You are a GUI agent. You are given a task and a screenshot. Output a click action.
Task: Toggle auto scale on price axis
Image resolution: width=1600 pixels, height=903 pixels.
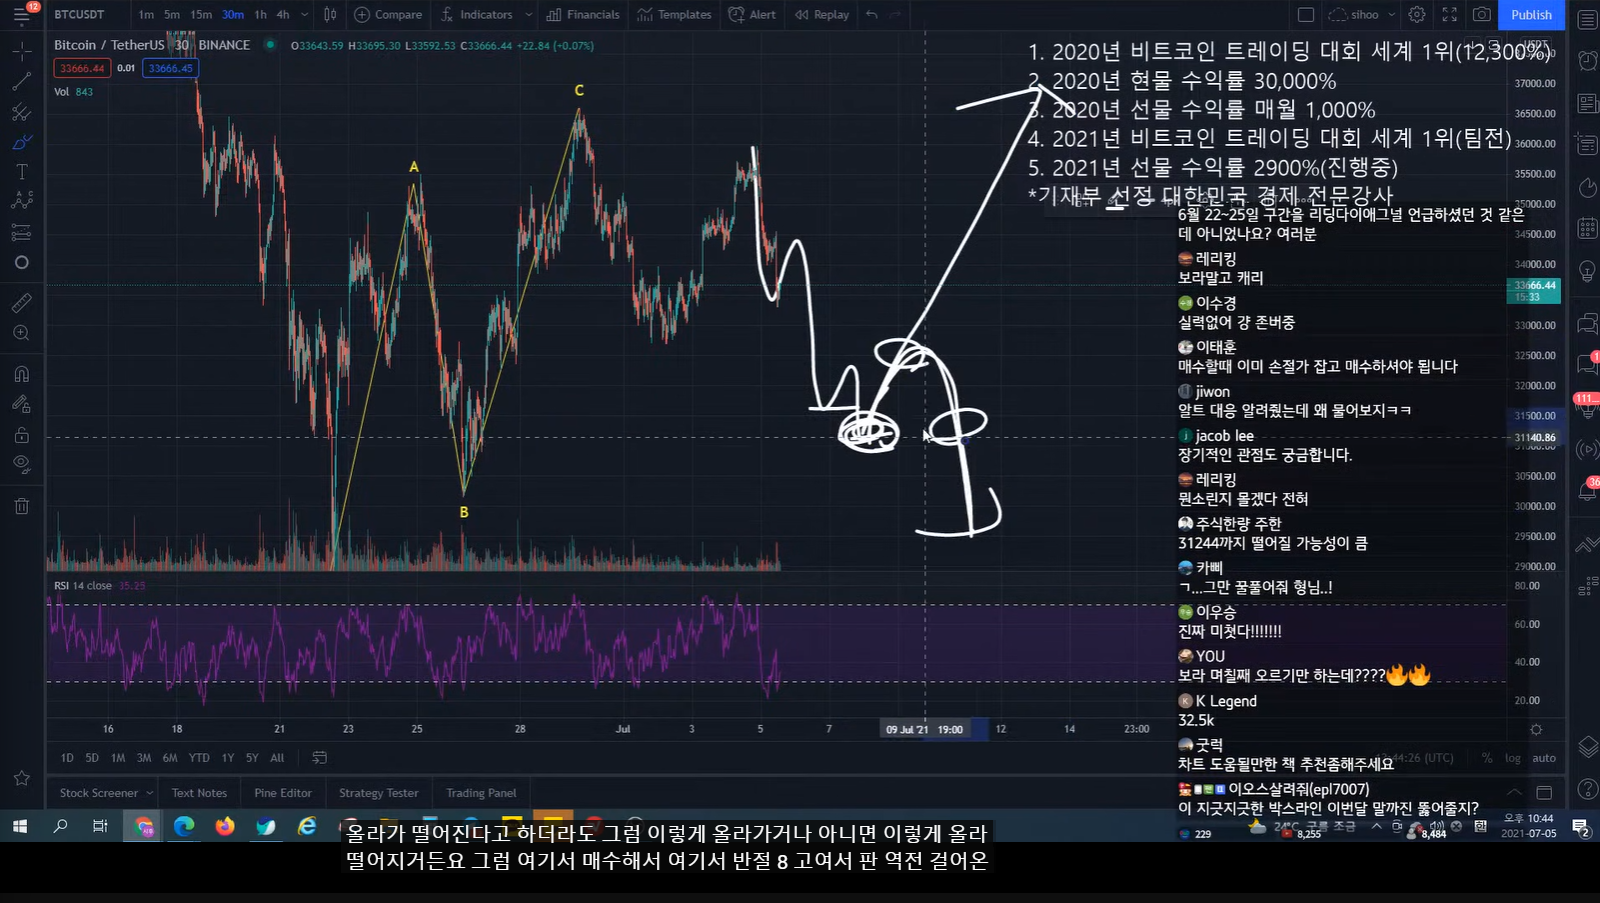click(x=1544, y=758)
